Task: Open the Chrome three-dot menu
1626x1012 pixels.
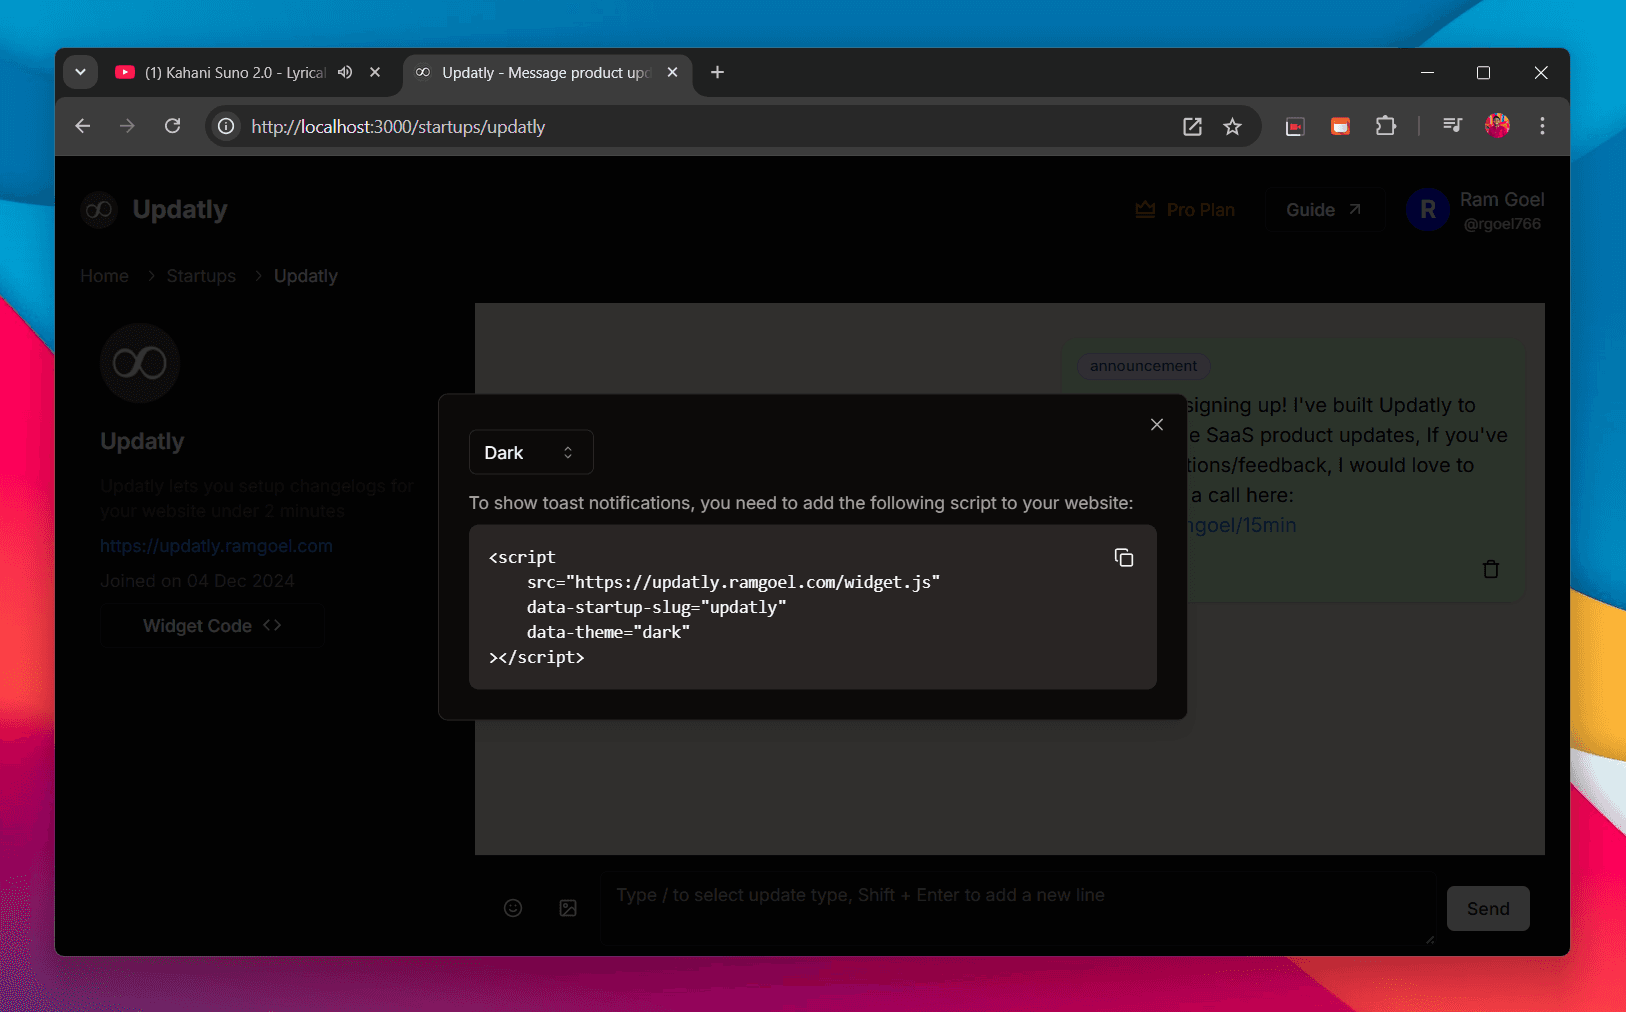Action: 1542,126
